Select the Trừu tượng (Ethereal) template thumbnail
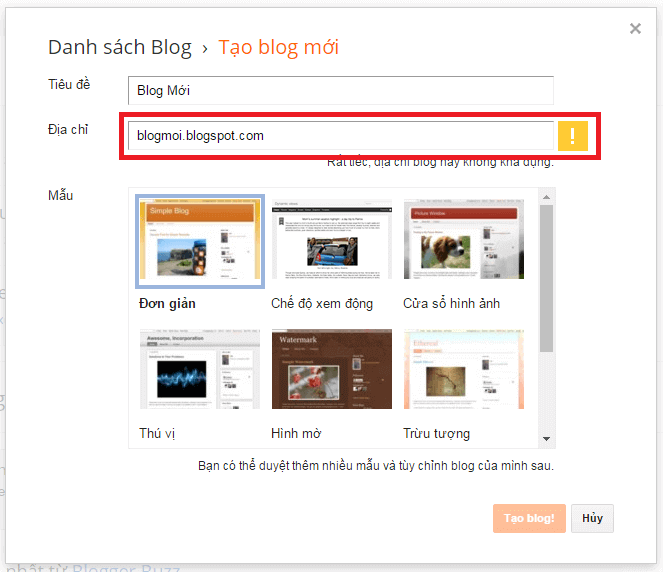This screenshot has height=572, width=663. click(x=464, y=369)
